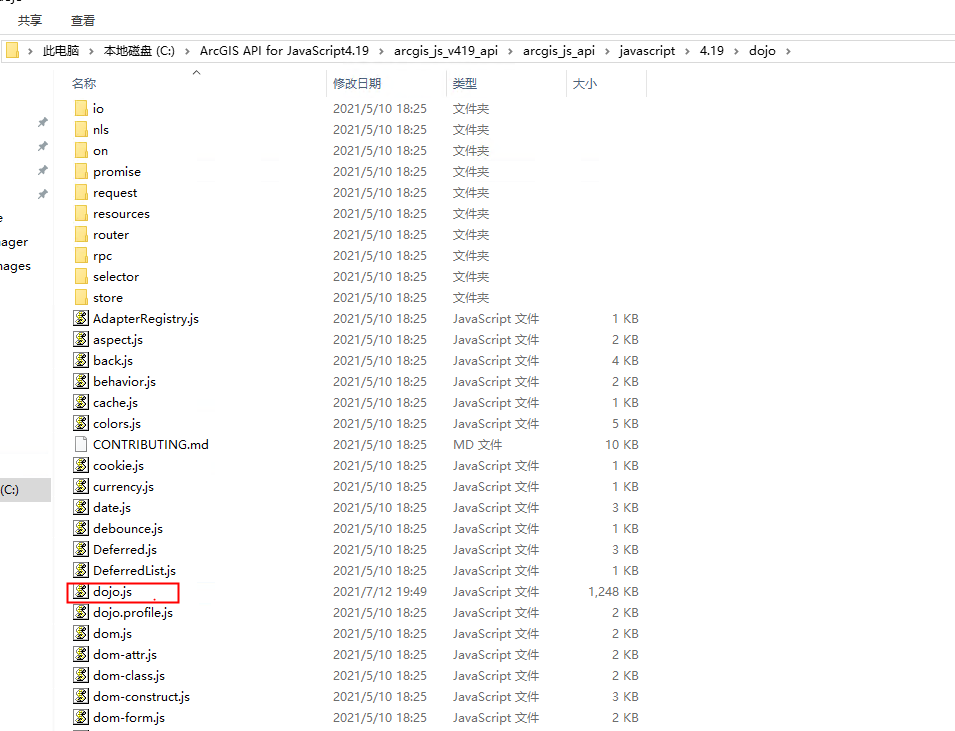Go to ArcGIS API for JavaScript4.19 breadcrumb

coord(284,51)
